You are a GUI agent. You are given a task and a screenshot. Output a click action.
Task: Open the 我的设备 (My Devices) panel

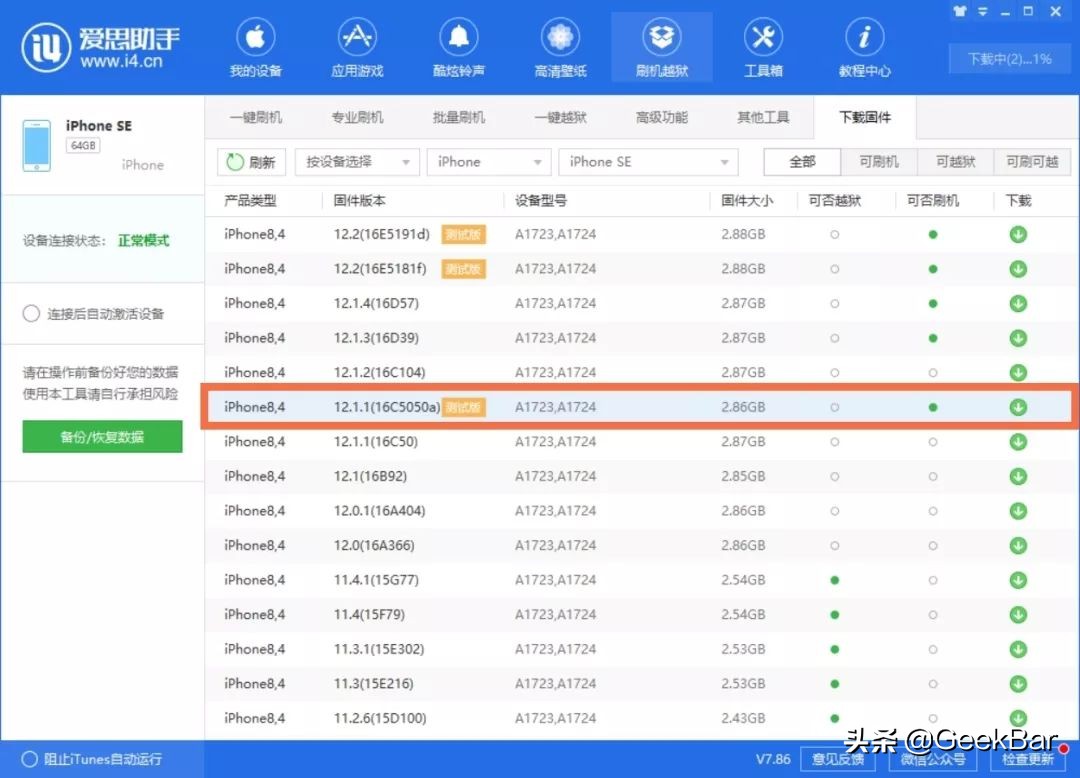coord(256,46)
